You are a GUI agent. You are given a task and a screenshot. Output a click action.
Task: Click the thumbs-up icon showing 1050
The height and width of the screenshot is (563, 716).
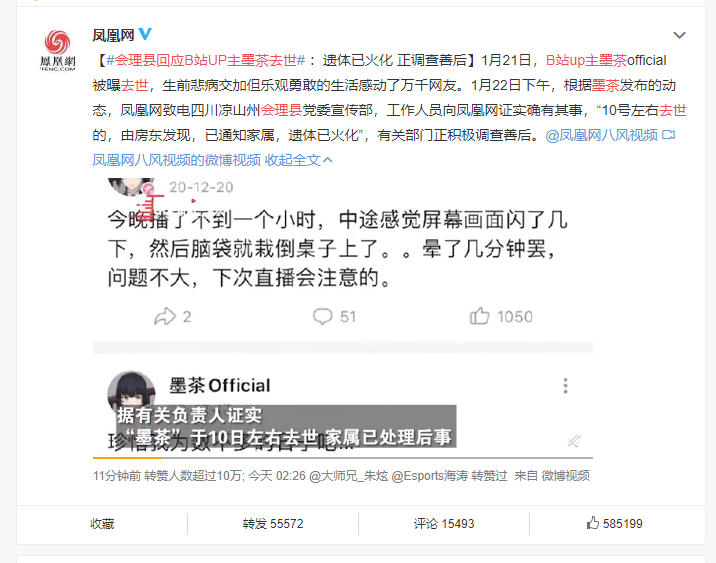tap(479, 316)
